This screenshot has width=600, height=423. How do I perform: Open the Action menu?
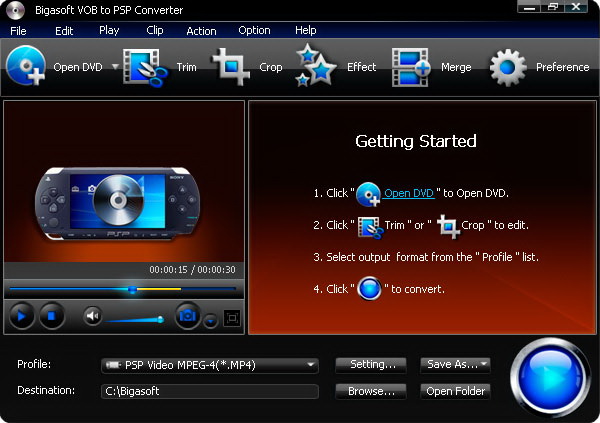tap(201, 31)
